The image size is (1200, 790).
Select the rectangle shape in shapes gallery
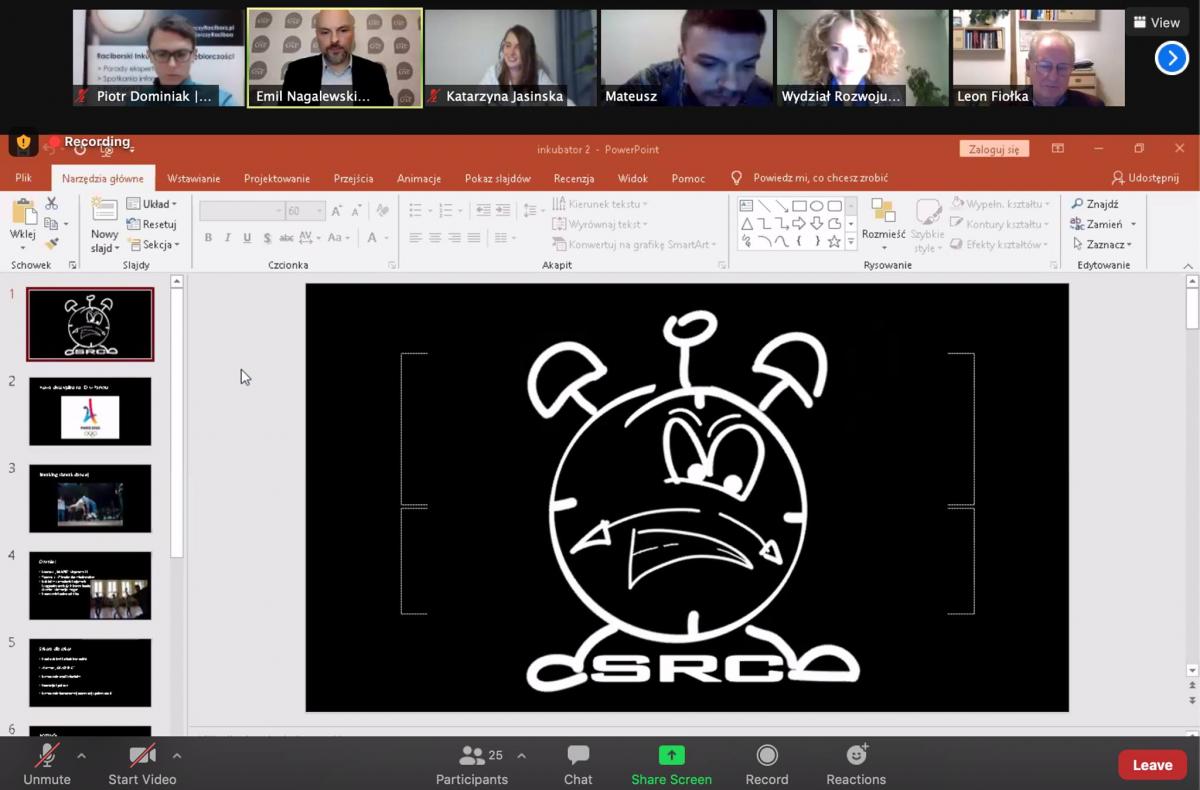click(x=799, y=206)
